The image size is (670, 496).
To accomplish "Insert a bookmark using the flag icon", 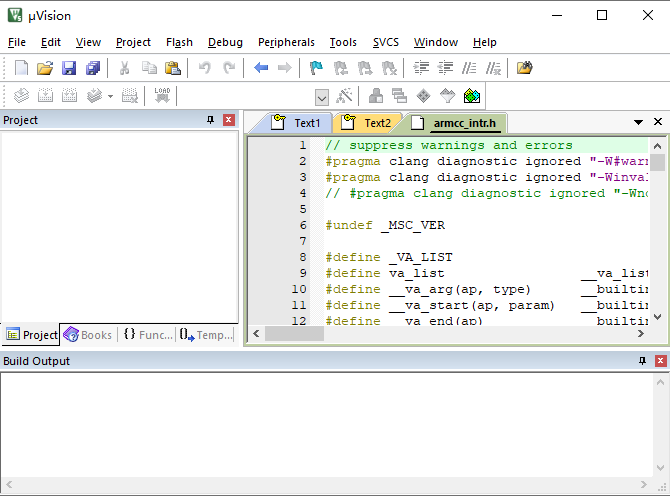I will coord(316,68).
